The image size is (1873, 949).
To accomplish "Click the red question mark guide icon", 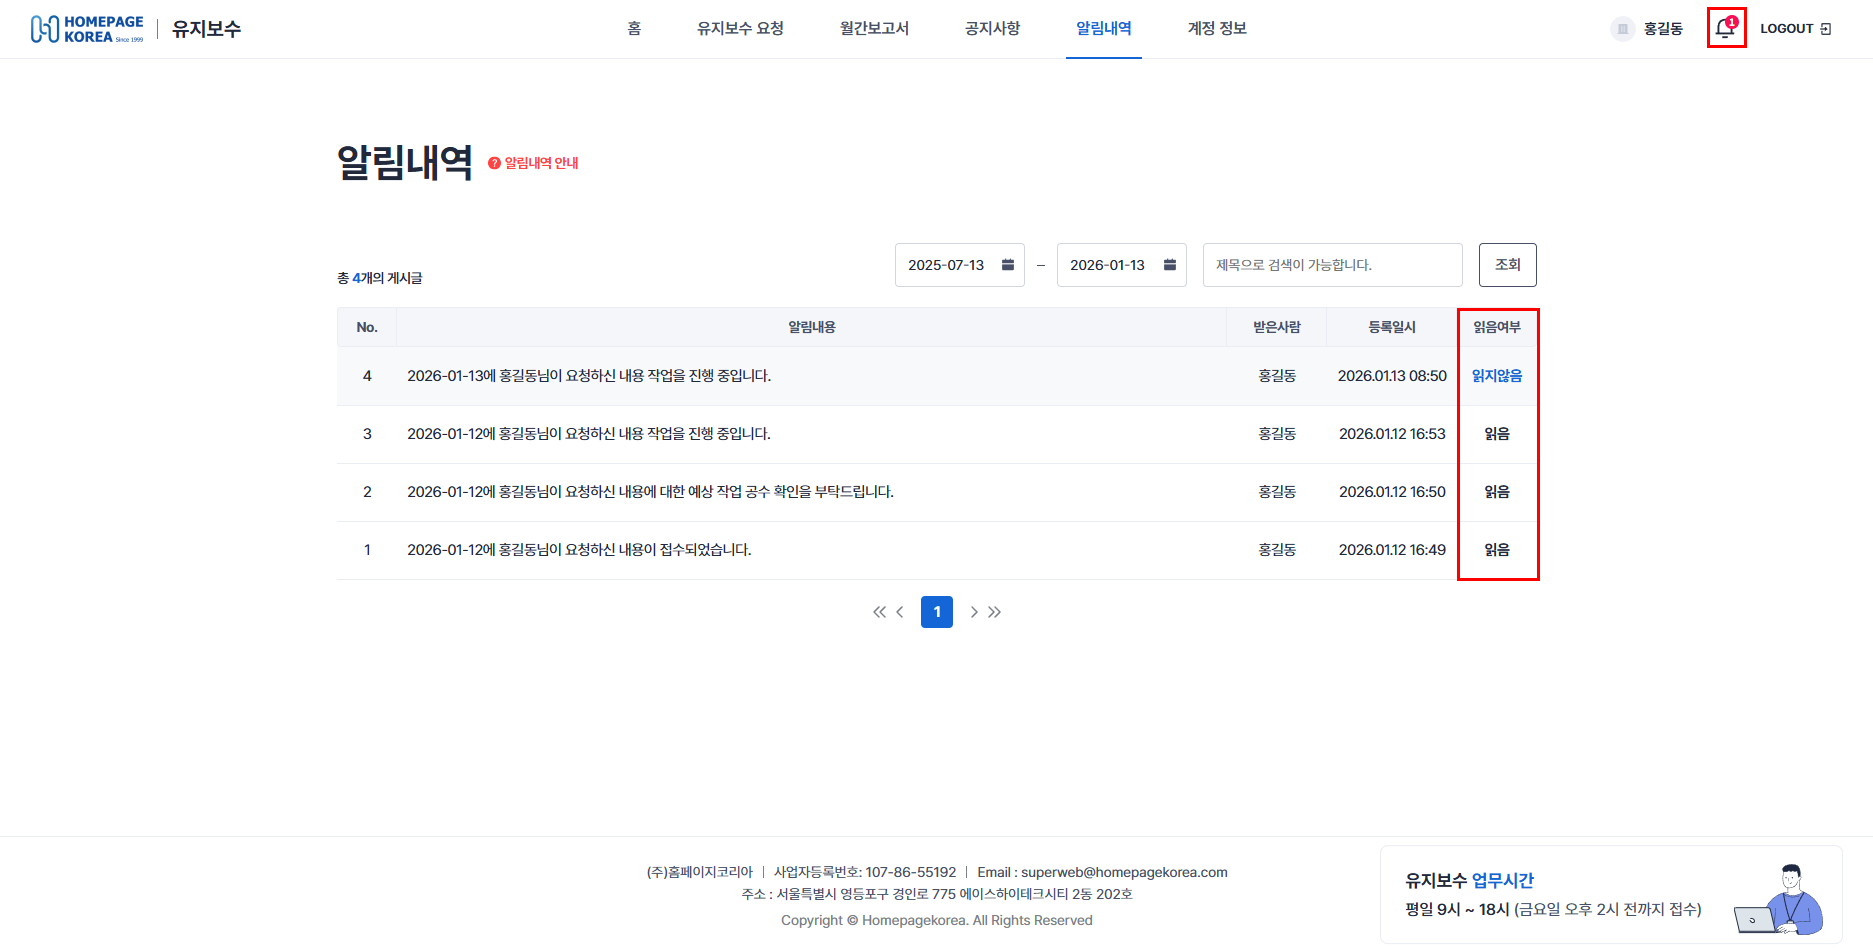I will coord(494,163).
